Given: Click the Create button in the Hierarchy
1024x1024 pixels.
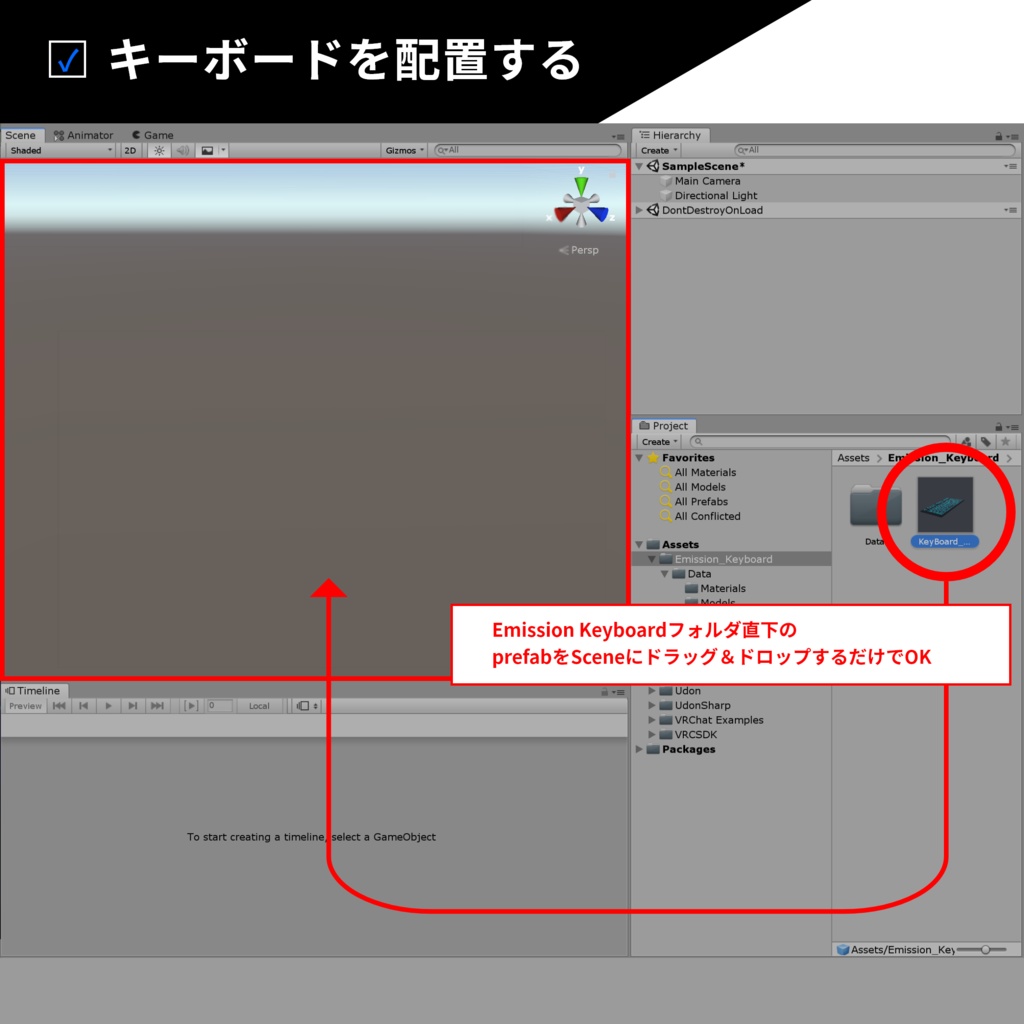Looking at the screenshot, I should [656, 148].
